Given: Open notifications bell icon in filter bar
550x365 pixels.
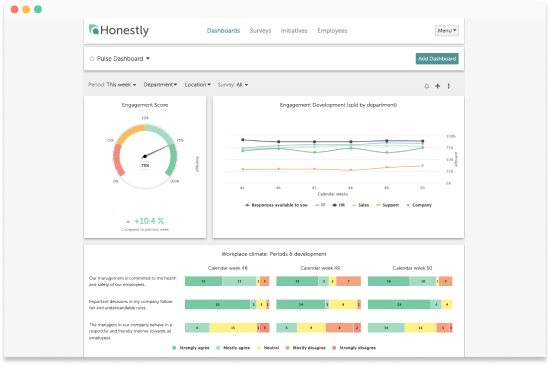Looking at the screenshot, I should point(427,86).
